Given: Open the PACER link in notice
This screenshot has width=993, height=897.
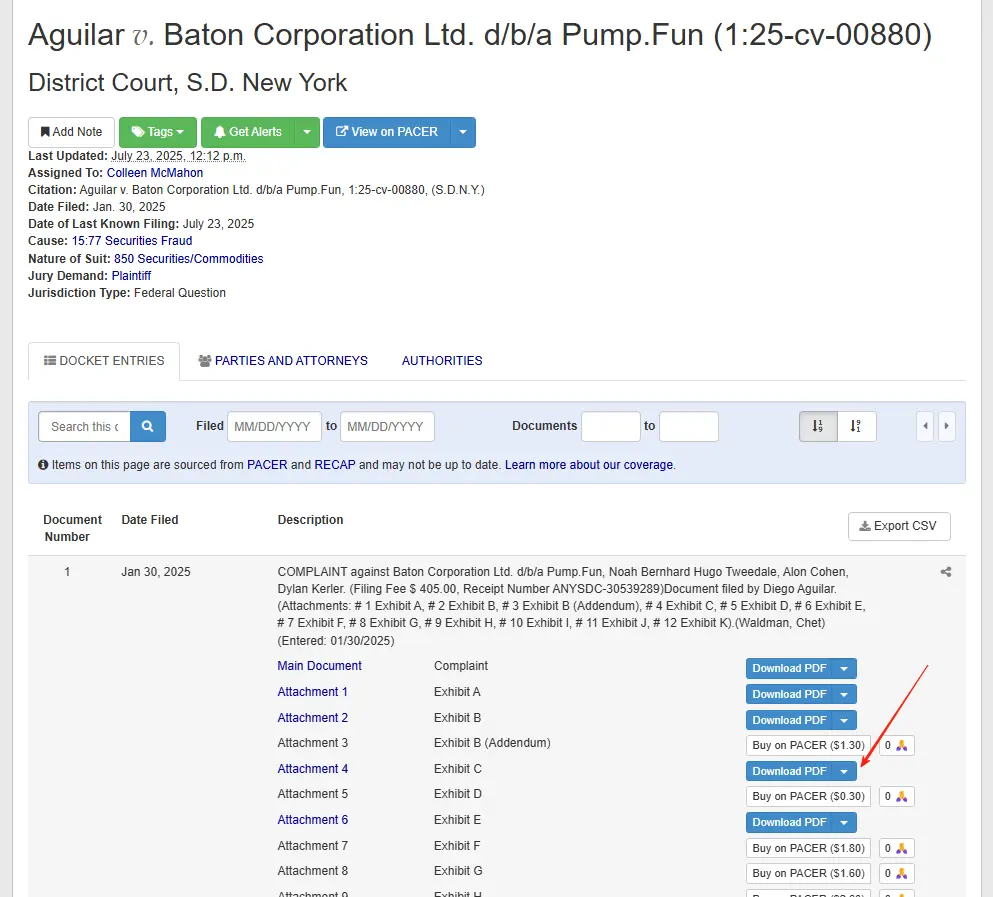Looking at the screenshot, I should 267,464.
